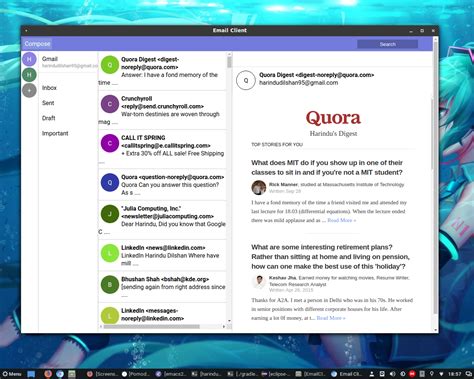Click the clock showing 18:57

[x=455, y=374]
